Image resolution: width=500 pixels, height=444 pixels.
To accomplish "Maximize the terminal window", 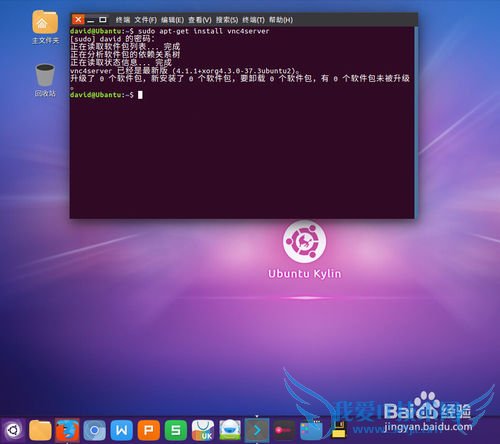I will click(103, 20).
